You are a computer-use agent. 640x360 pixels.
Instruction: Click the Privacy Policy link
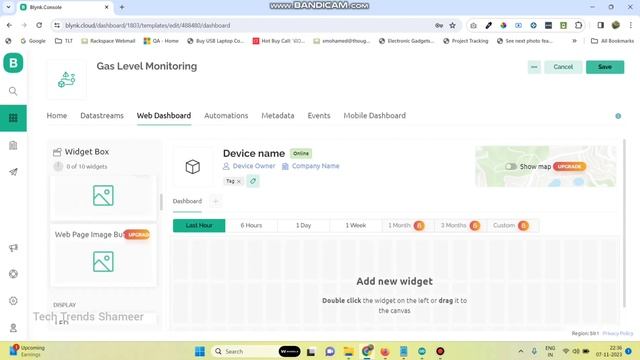(618, 333)
